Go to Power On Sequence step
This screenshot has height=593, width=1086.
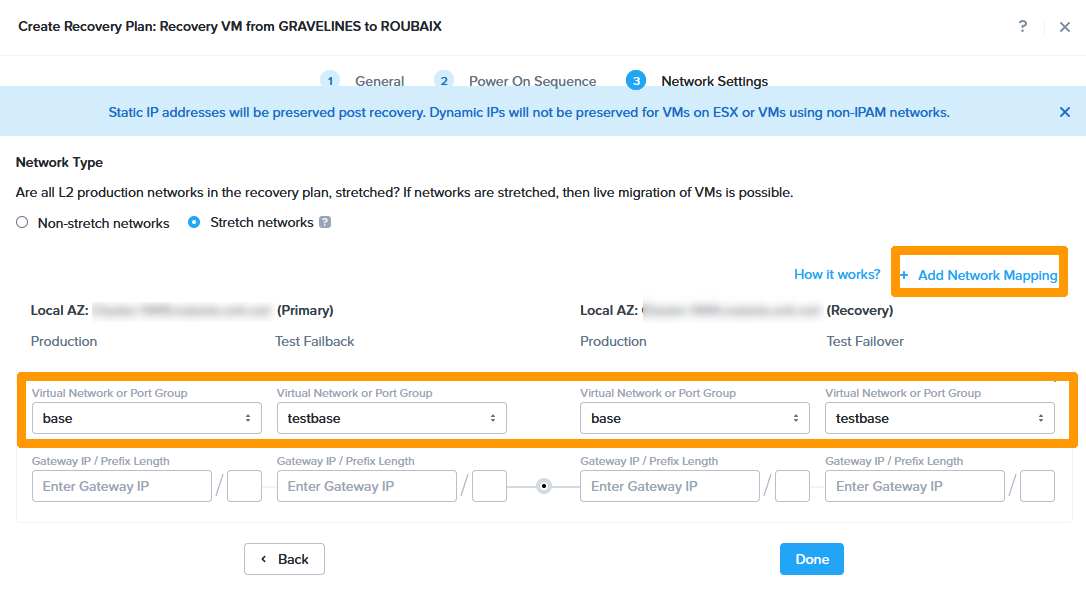point(532,81)
